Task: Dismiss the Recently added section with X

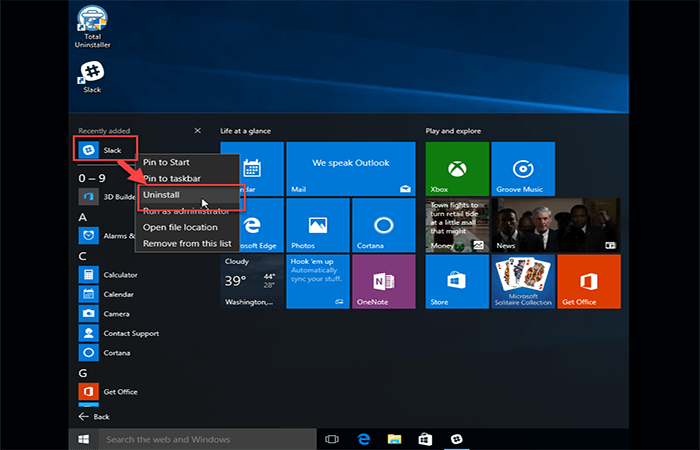Action: coord(197,130)
